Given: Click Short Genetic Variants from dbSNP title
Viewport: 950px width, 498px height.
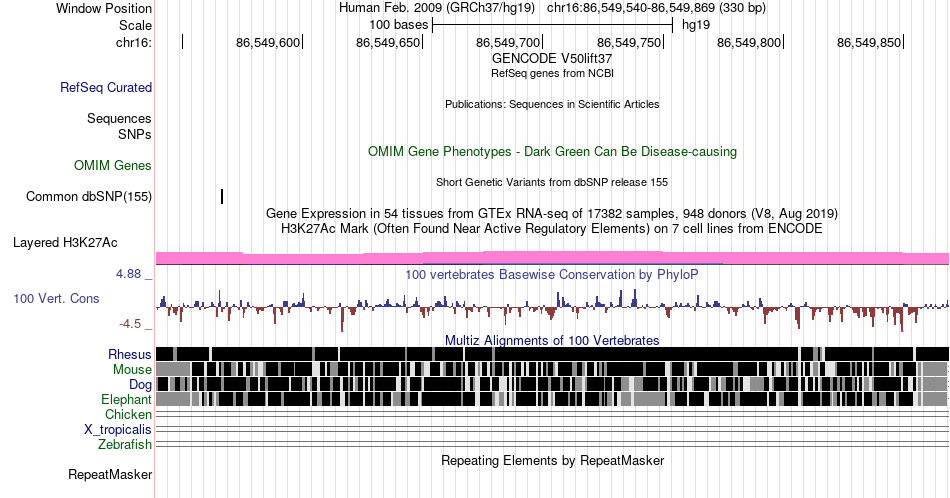Looking at the screenshot, I should (552, 182).
